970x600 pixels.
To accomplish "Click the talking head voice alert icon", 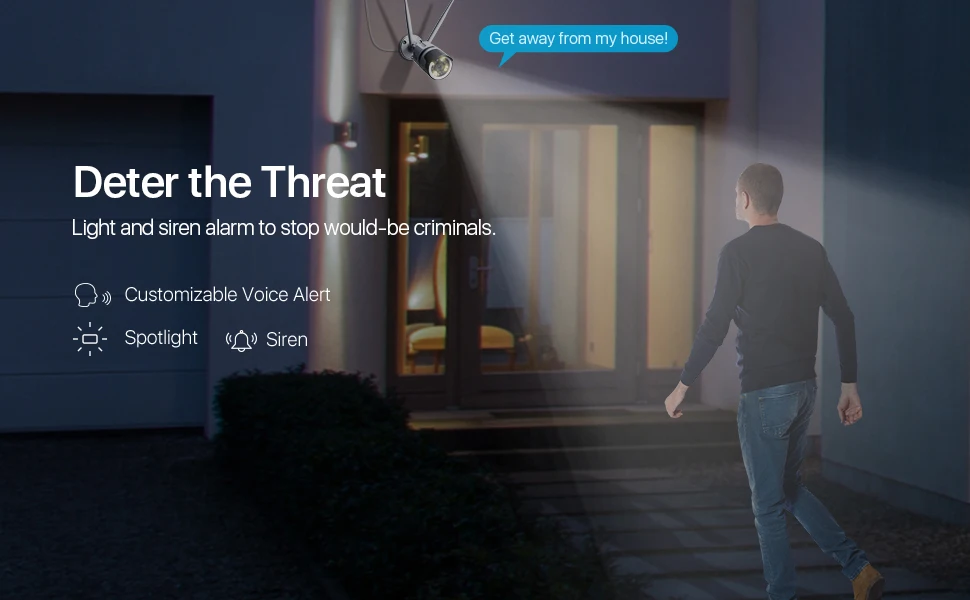I will [92, 295].
